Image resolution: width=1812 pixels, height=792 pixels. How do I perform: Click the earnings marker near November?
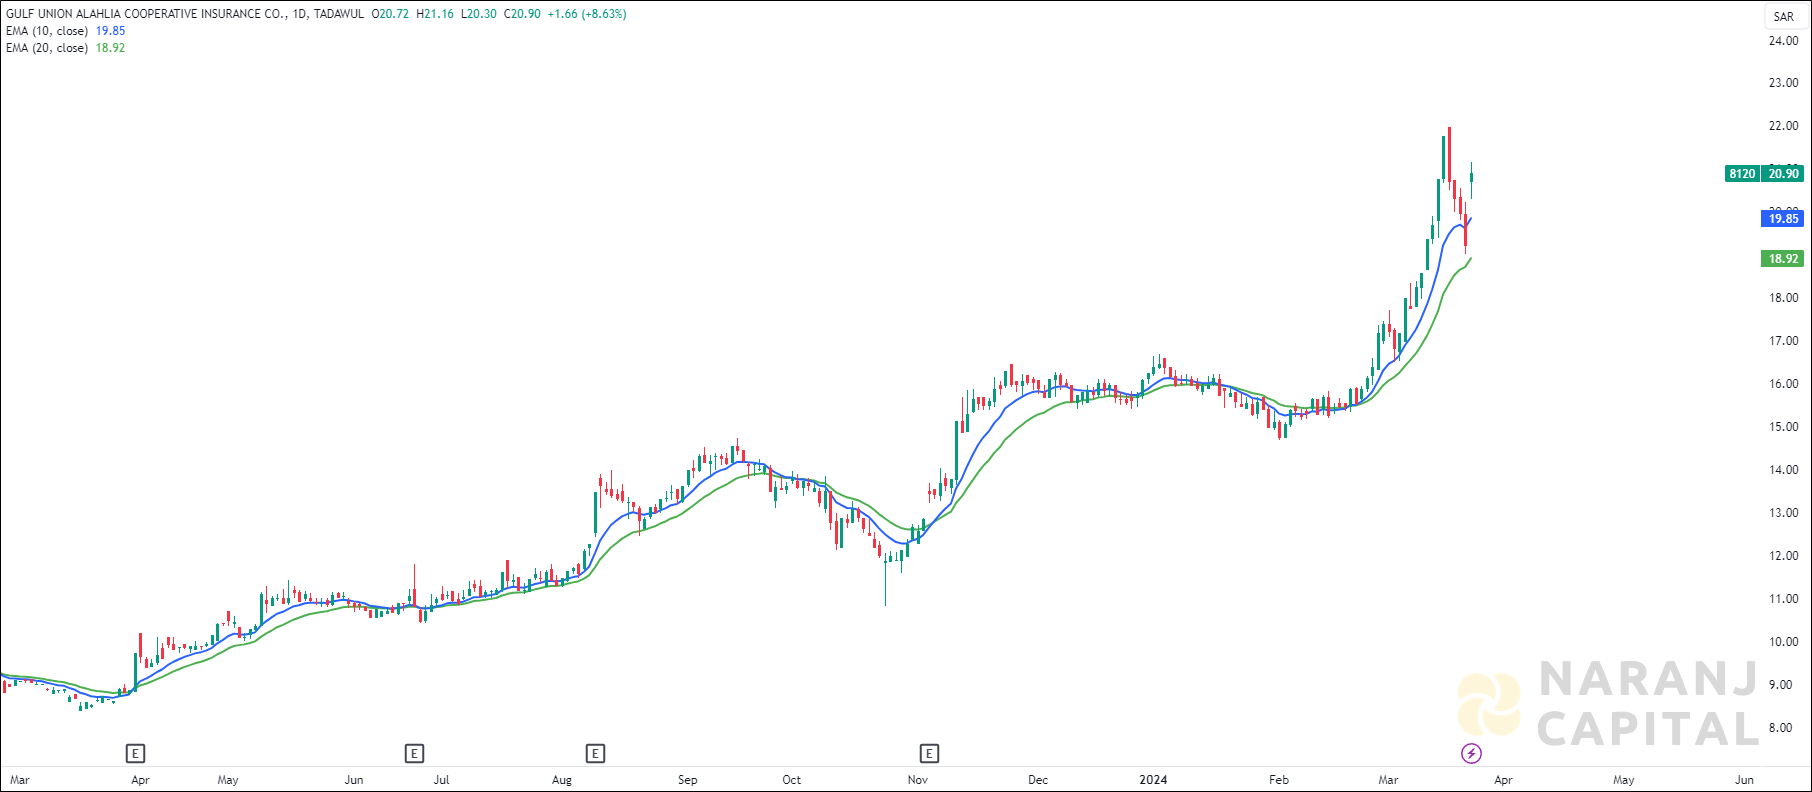(929, 753)
